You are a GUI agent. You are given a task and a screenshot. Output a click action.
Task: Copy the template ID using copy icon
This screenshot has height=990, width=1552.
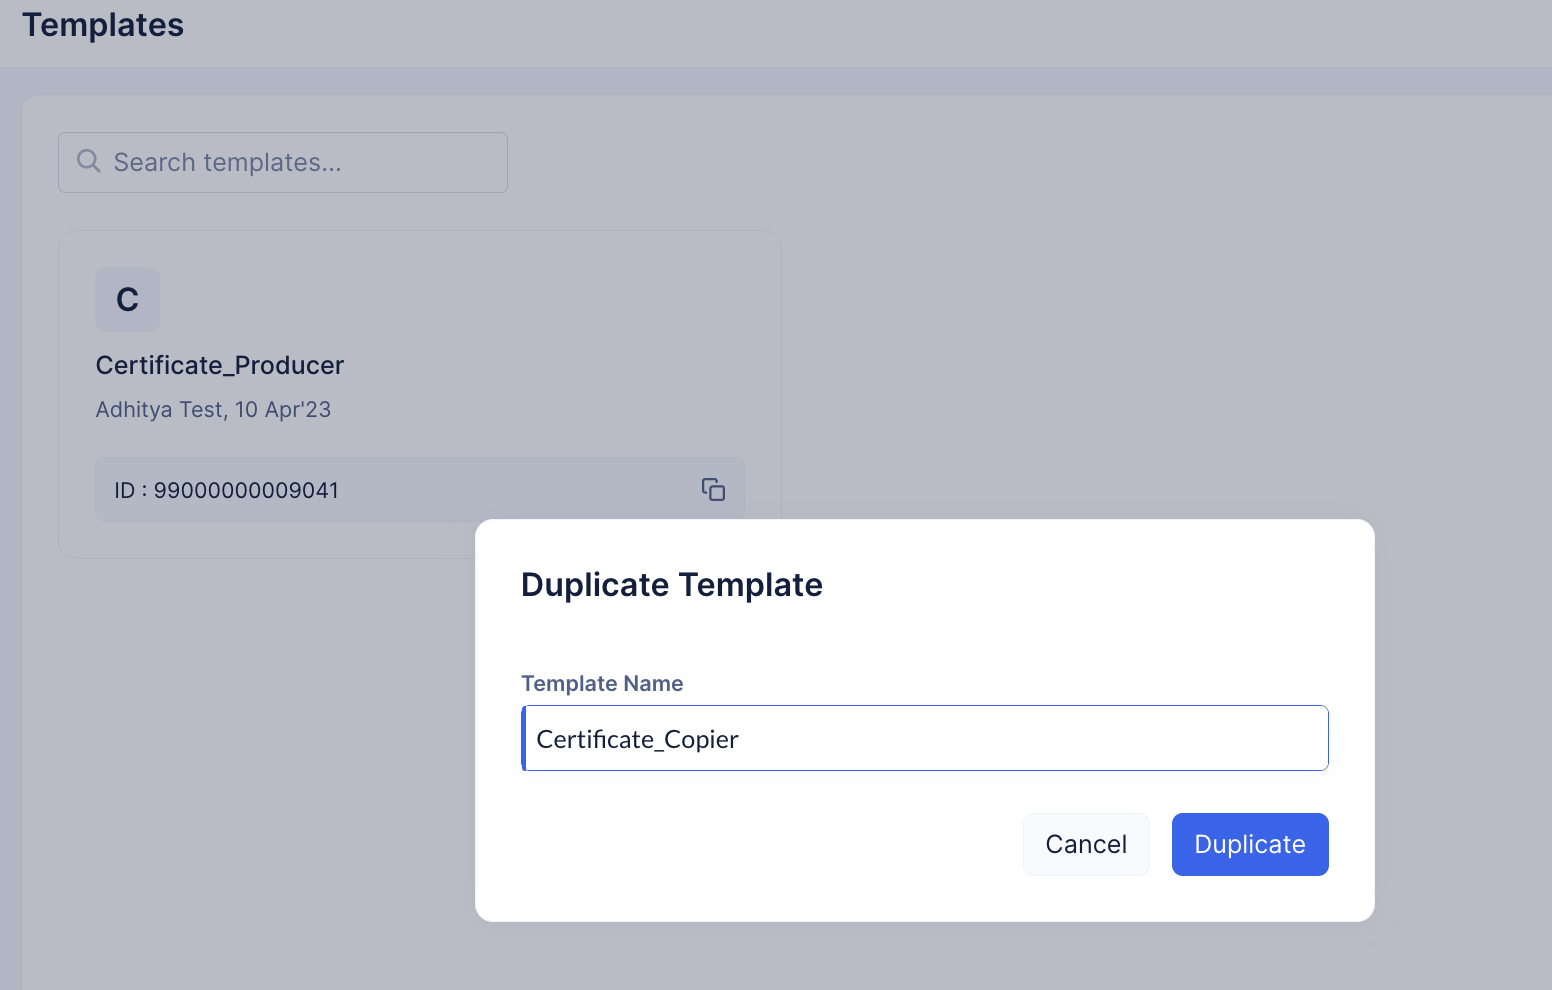[713, 489]
